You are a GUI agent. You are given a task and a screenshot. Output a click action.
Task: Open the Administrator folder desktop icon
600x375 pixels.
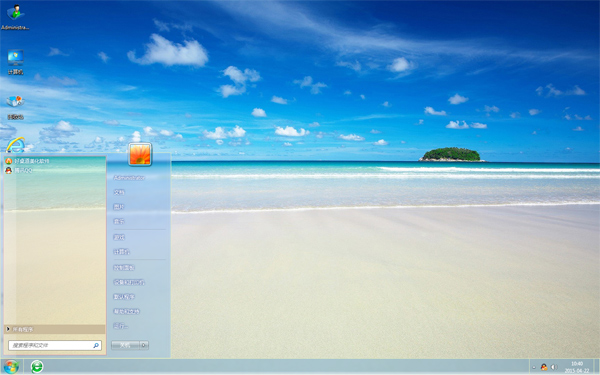point(15,17)
